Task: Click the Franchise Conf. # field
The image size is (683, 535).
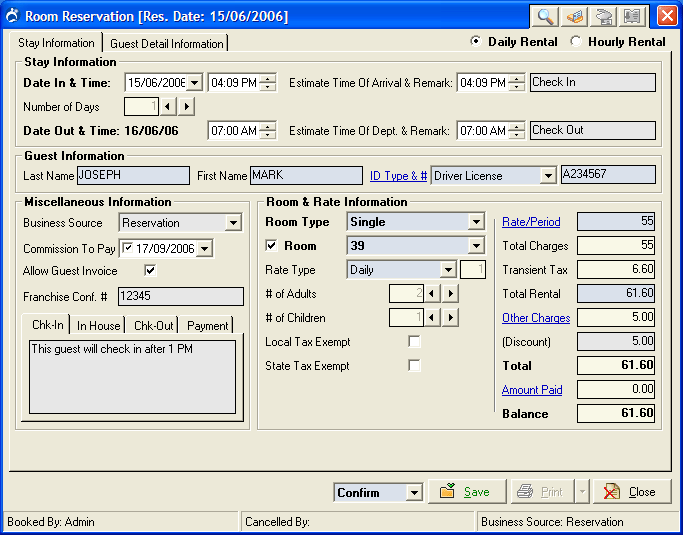Action: coord(181,296)
